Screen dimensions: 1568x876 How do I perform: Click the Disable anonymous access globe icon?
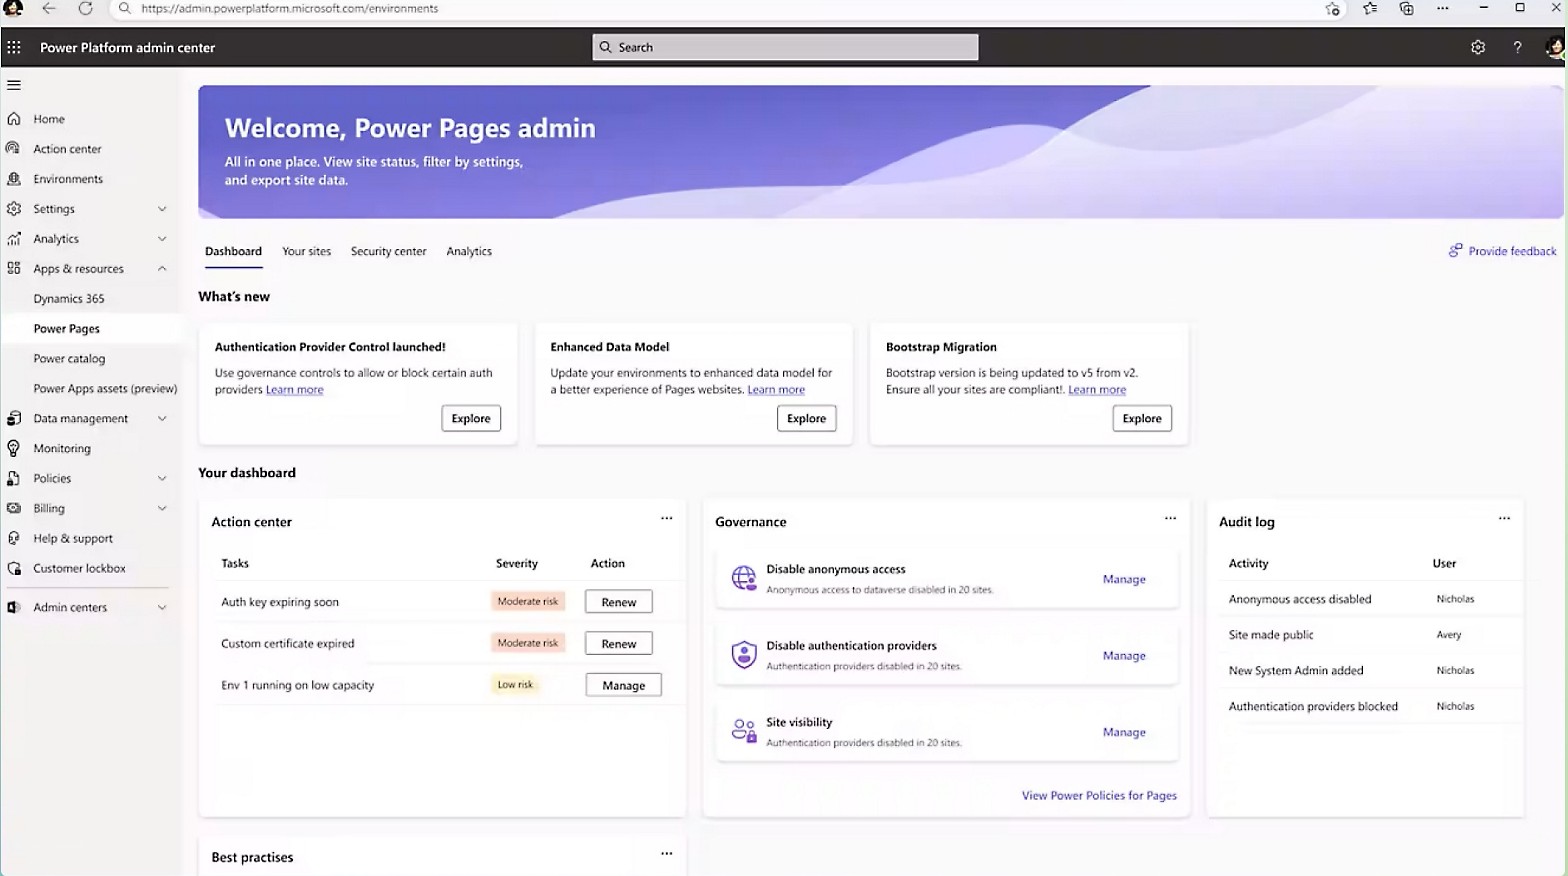(x=744, y=578)
